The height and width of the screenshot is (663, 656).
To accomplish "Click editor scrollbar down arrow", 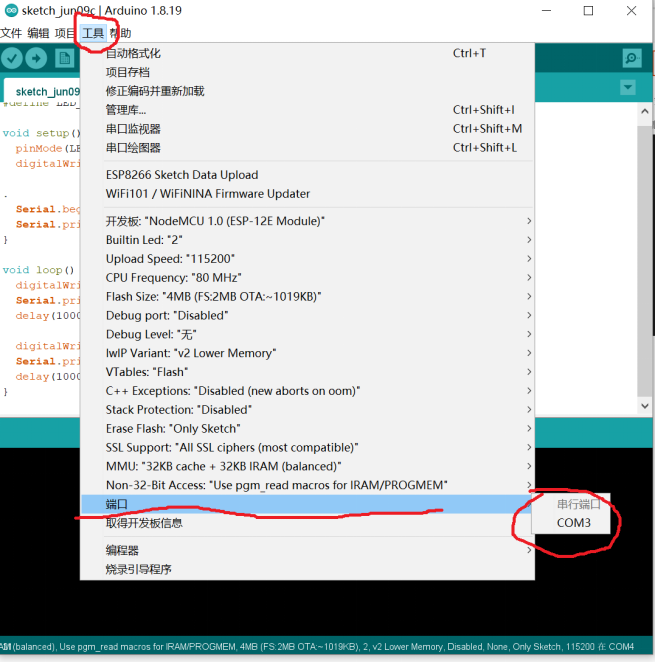I will (645, 406).
